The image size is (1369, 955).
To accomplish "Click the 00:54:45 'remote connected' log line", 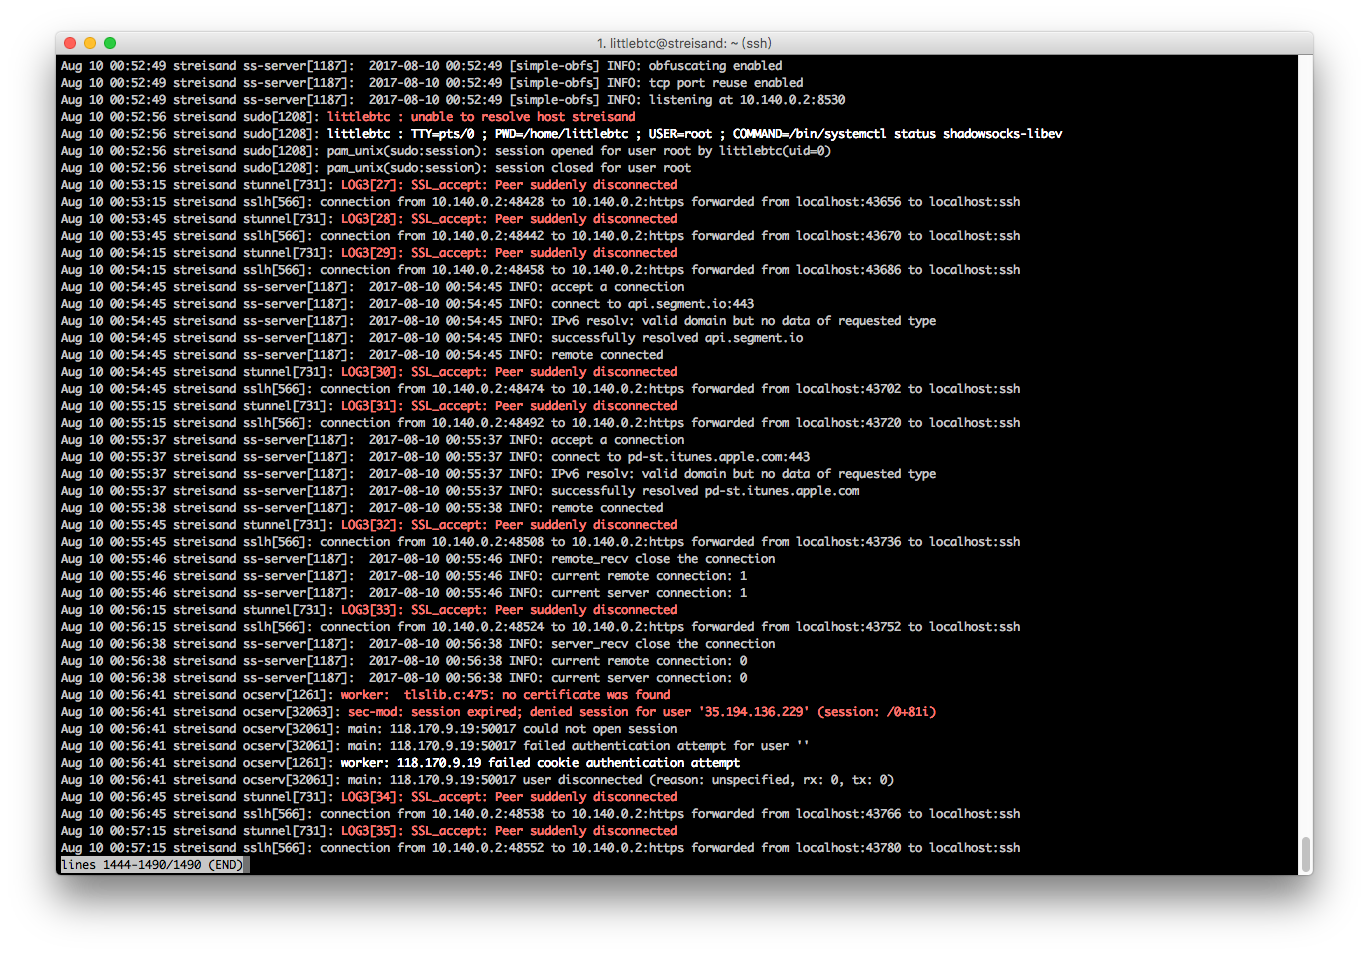I will [x=362, y=355].
